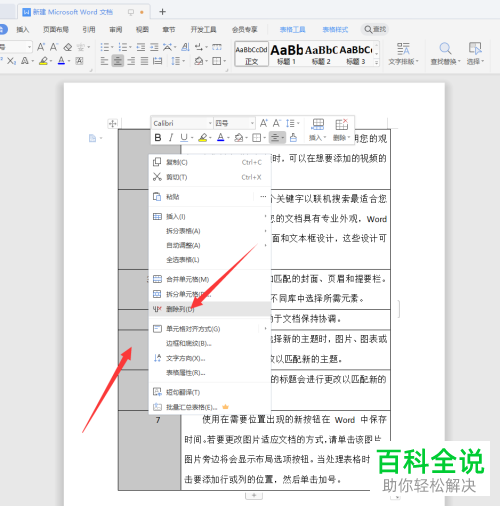Open more paste options ellipsis
500x506 pixels.
tap(263, 197)
